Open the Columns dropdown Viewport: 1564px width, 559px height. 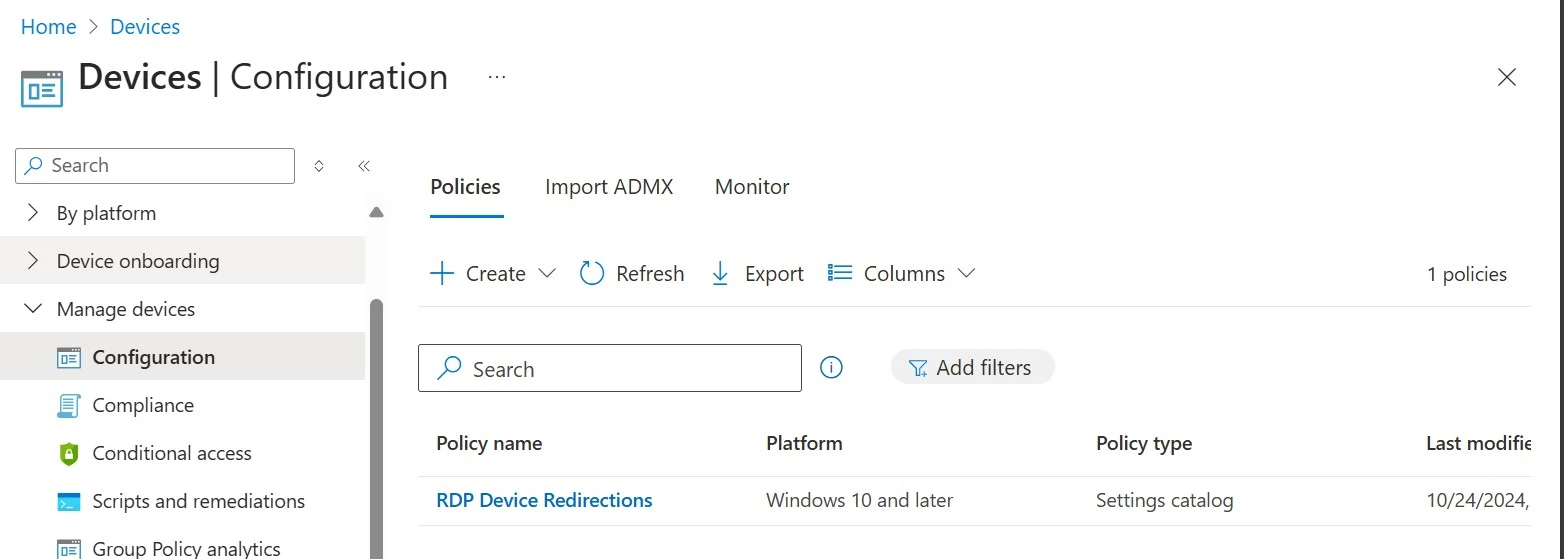coord(902,274)
